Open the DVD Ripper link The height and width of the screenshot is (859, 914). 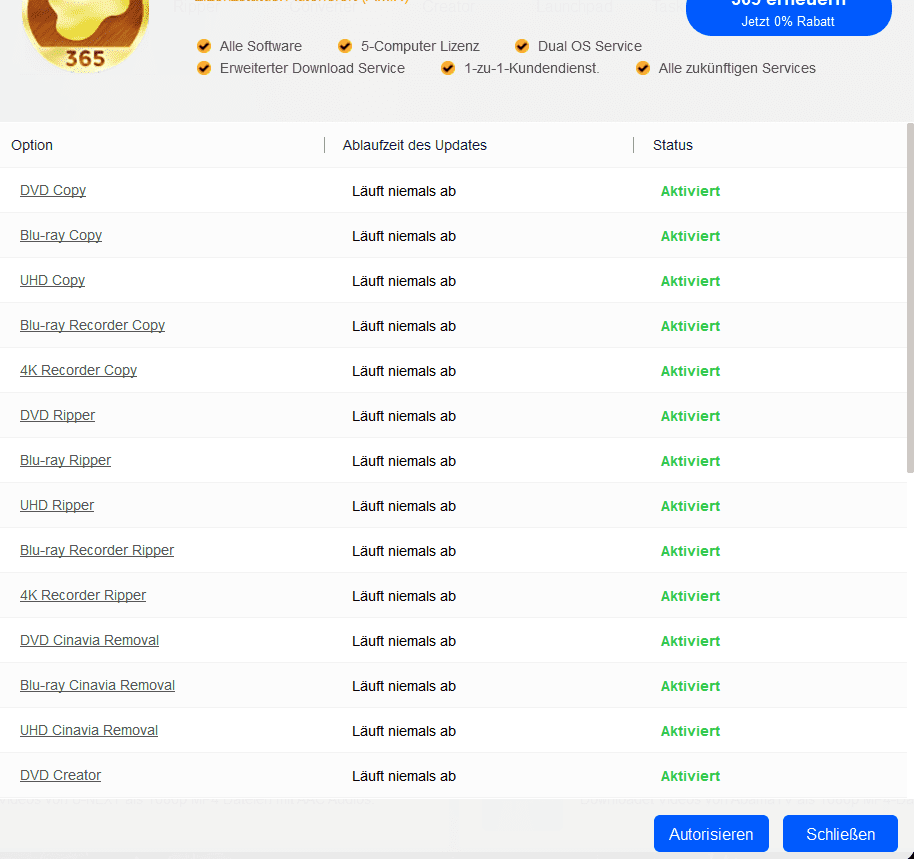coord(58,415)
